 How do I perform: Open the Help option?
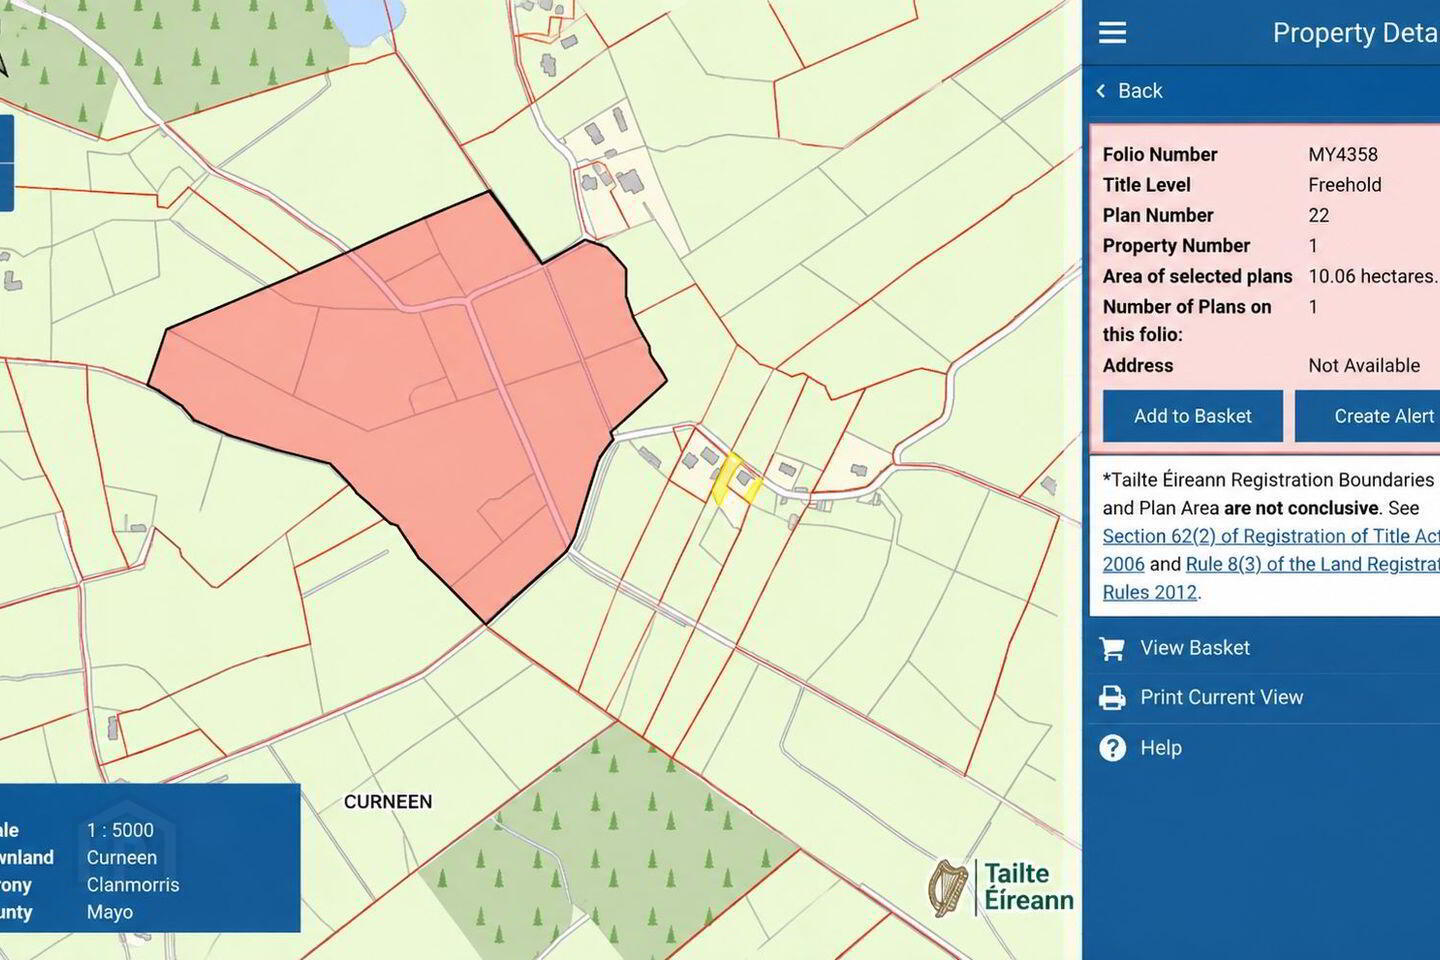click(1161, 748)
